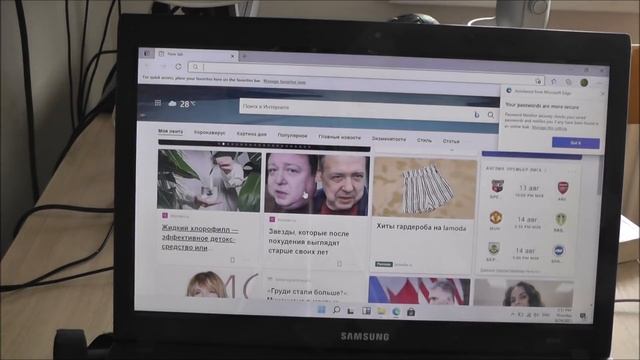Open the password icon in address bar

point(538,81)
